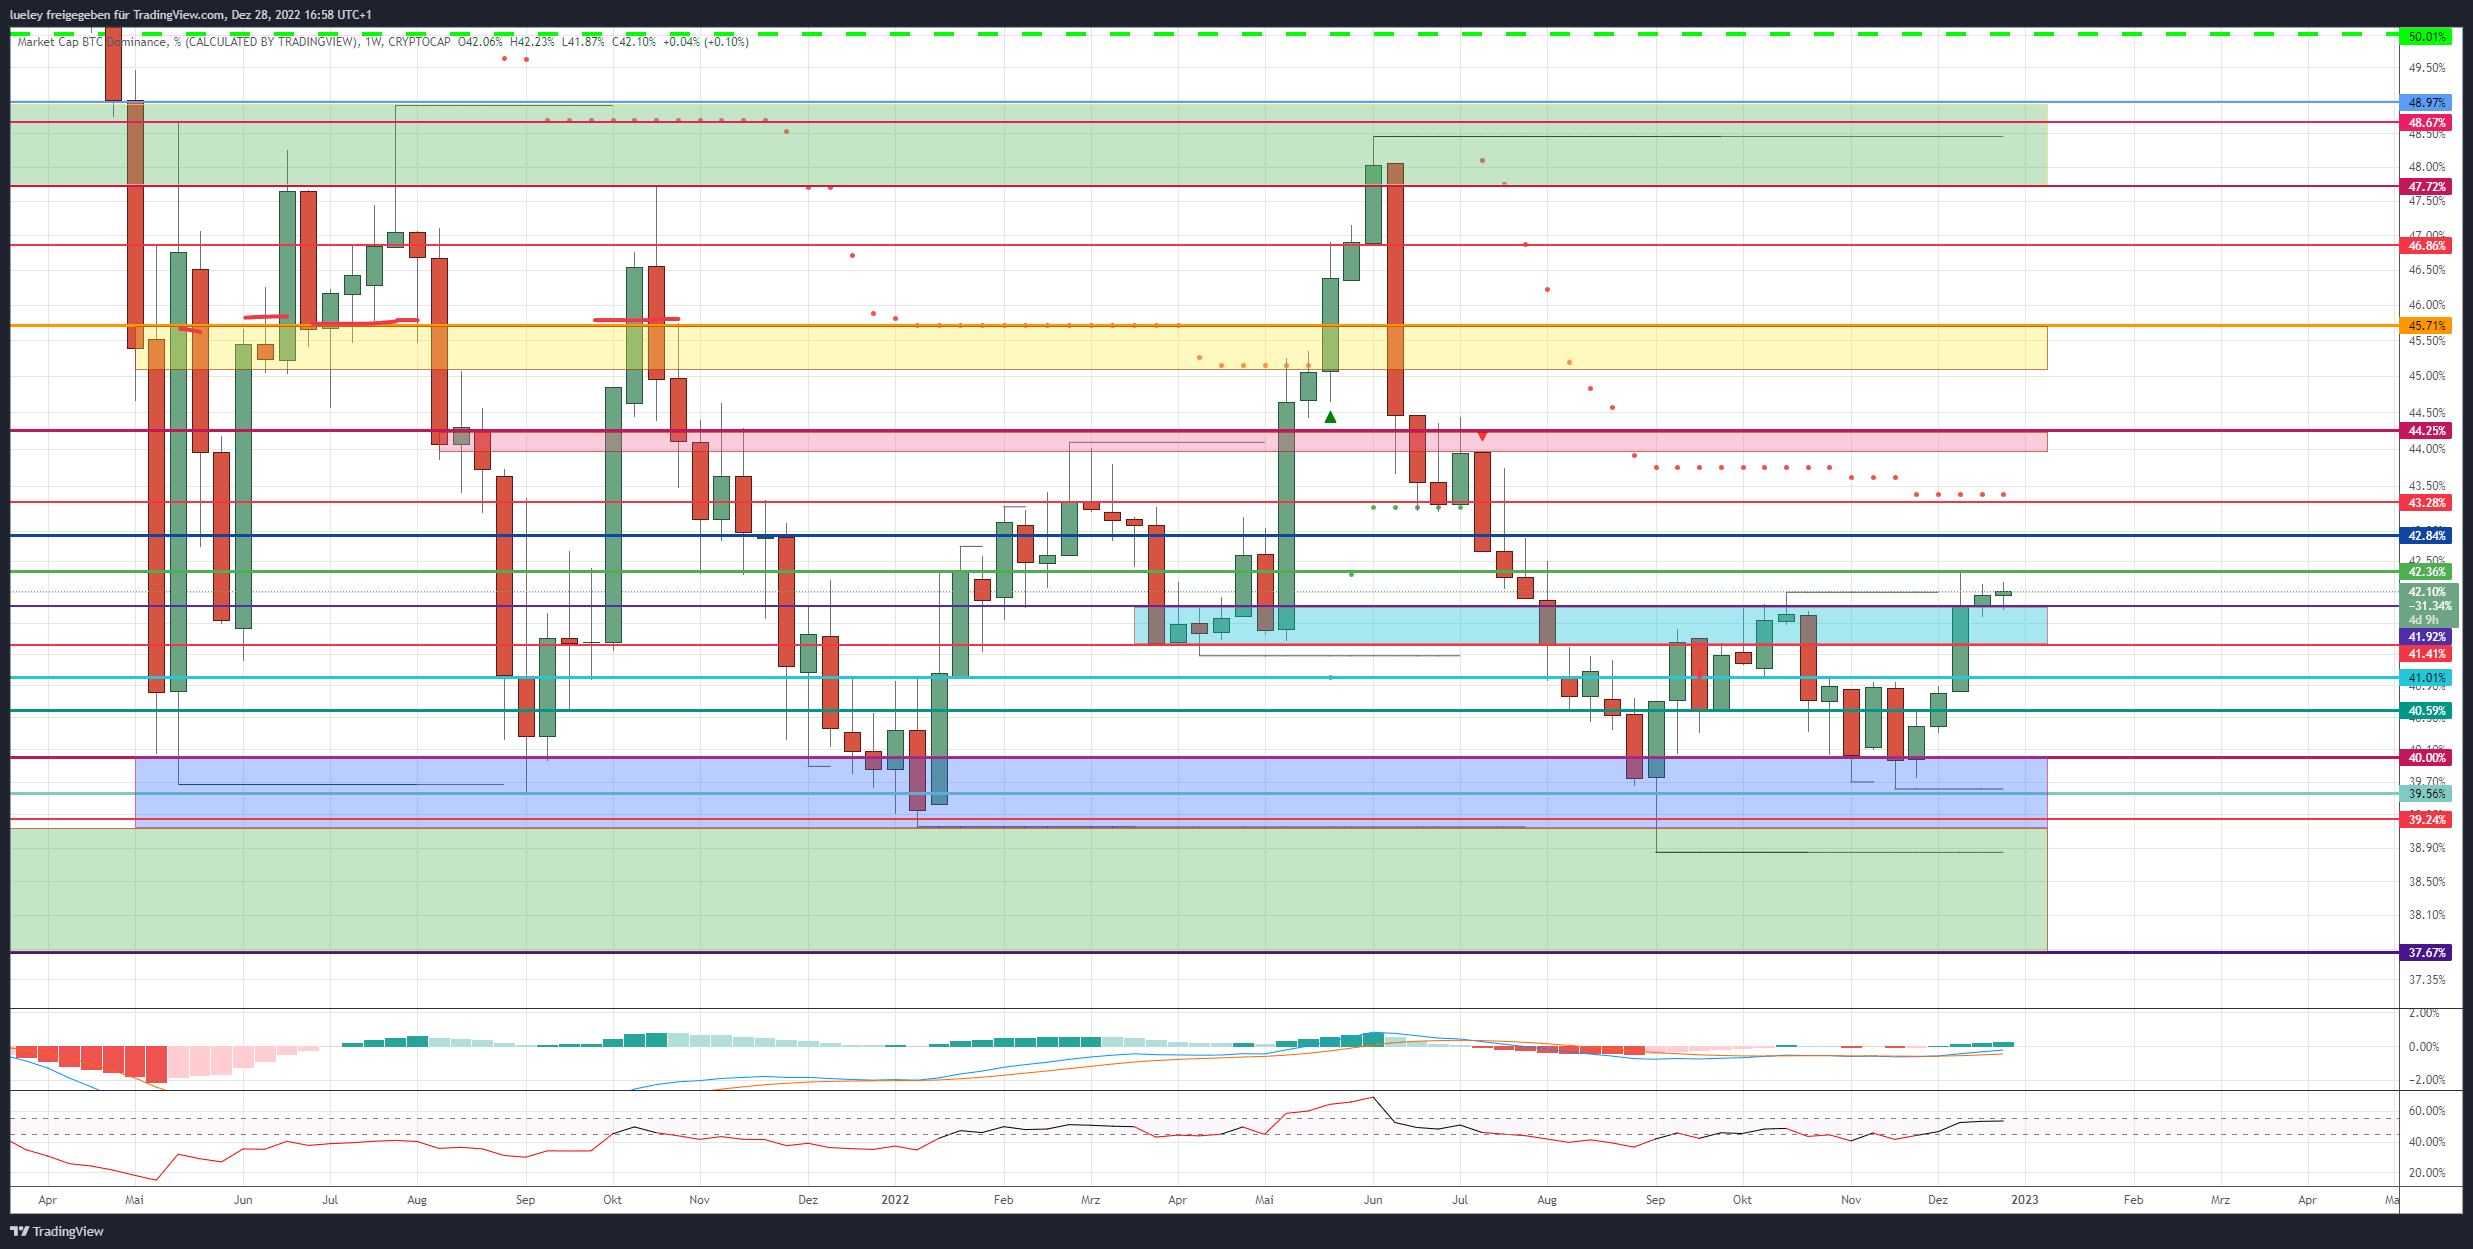Select the teal 40.59% price label
The width and height of the screenshot is (2473, 1249).
[2426, 712]
